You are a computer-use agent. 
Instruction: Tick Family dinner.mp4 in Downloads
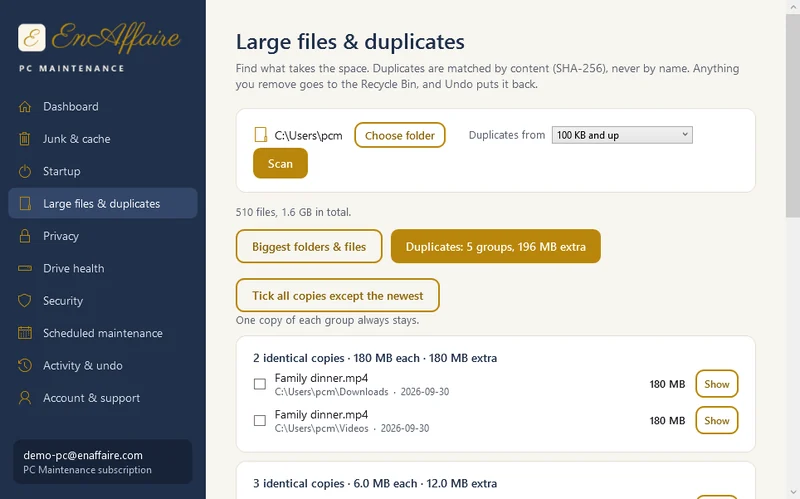[260, 384]
